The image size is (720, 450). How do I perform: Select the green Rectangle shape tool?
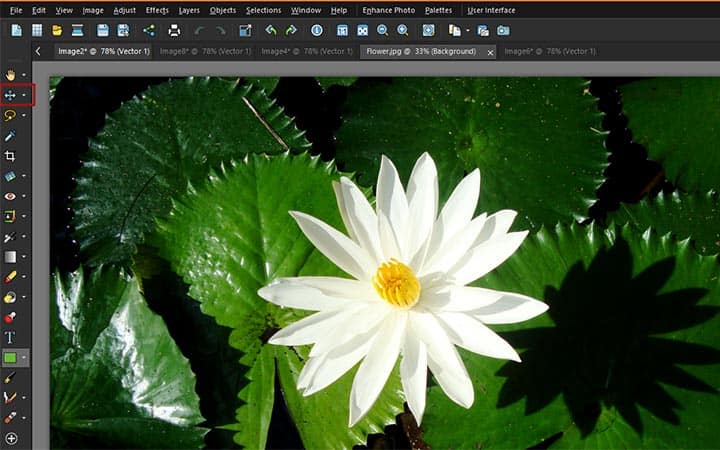coord(10,357)
